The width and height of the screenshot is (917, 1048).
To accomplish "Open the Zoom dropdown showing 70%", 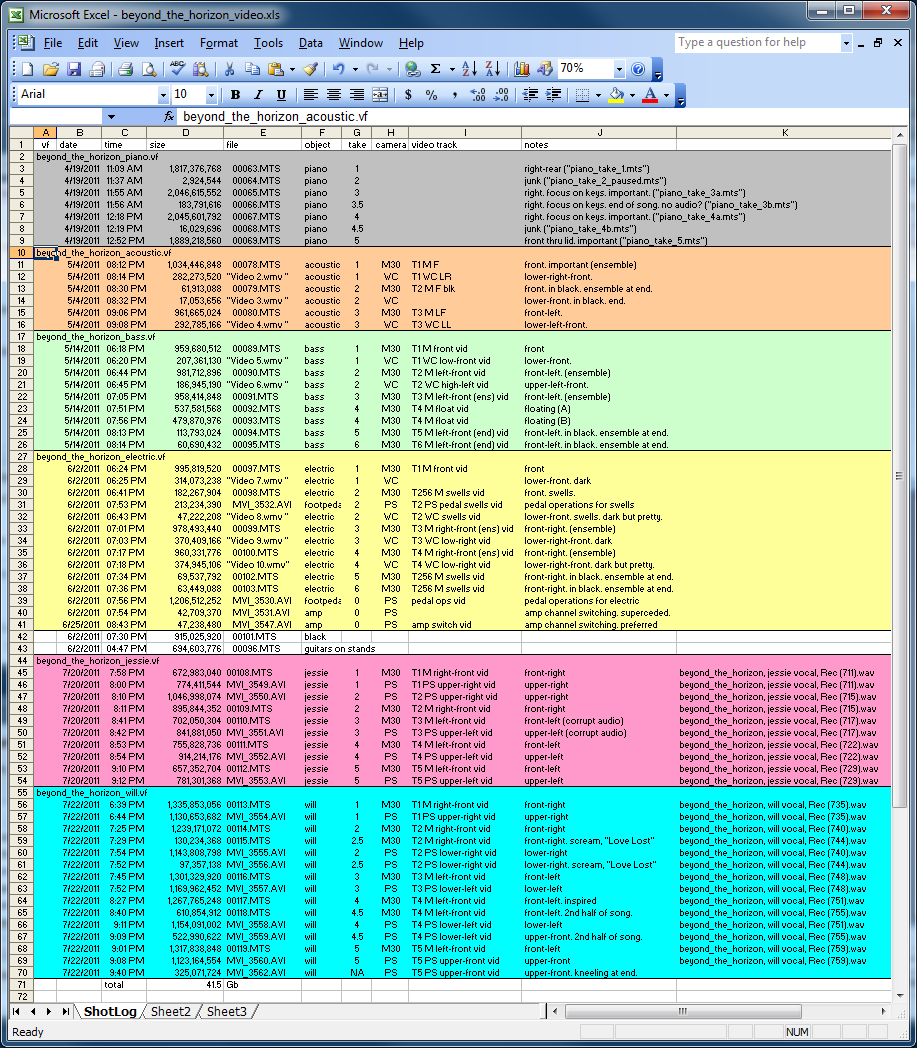I will pos(619,69).
